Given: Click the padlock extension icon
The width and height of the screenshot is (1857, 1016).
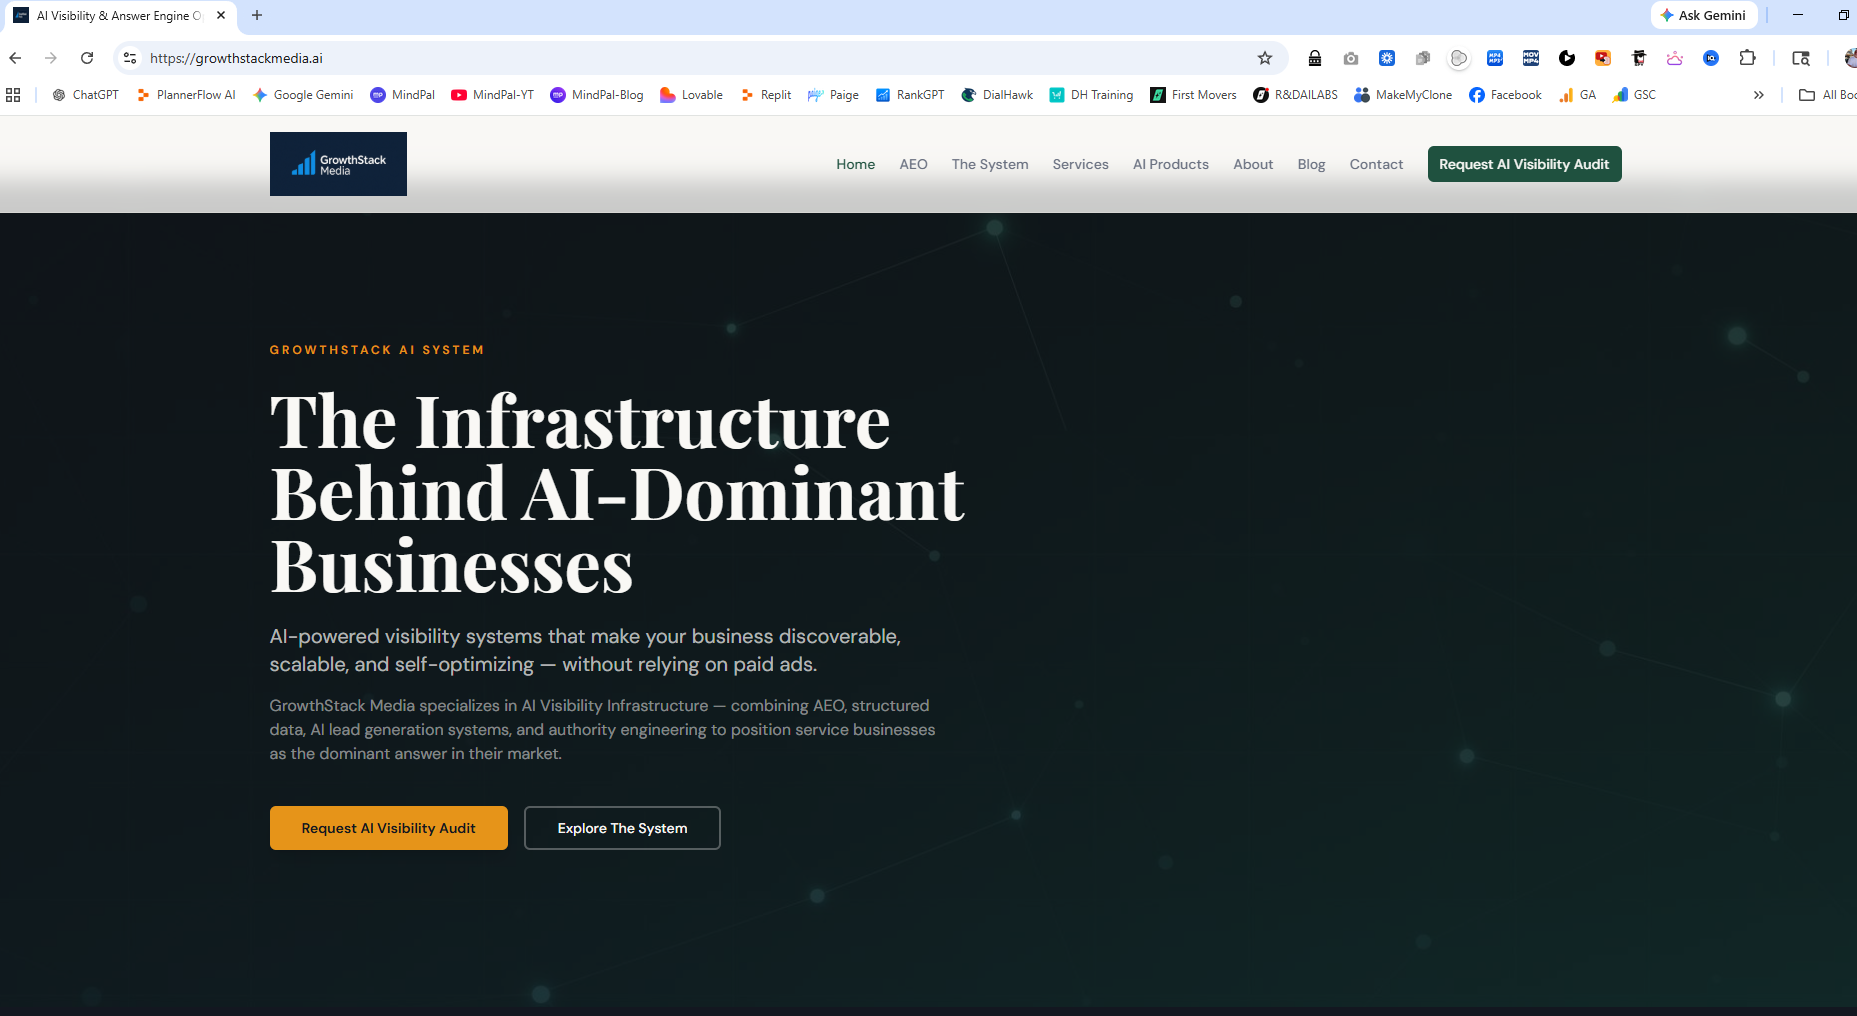Looking at the screenshot, I should click(1315, 58).
